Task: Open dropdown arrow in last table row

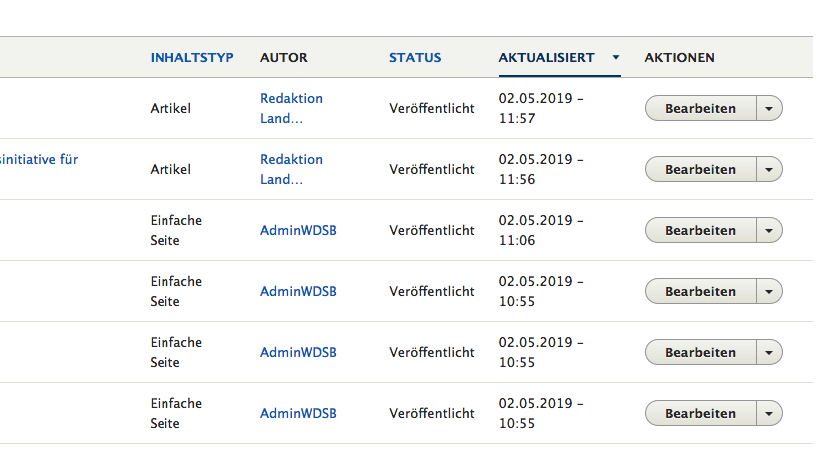Action: point(769,414)
